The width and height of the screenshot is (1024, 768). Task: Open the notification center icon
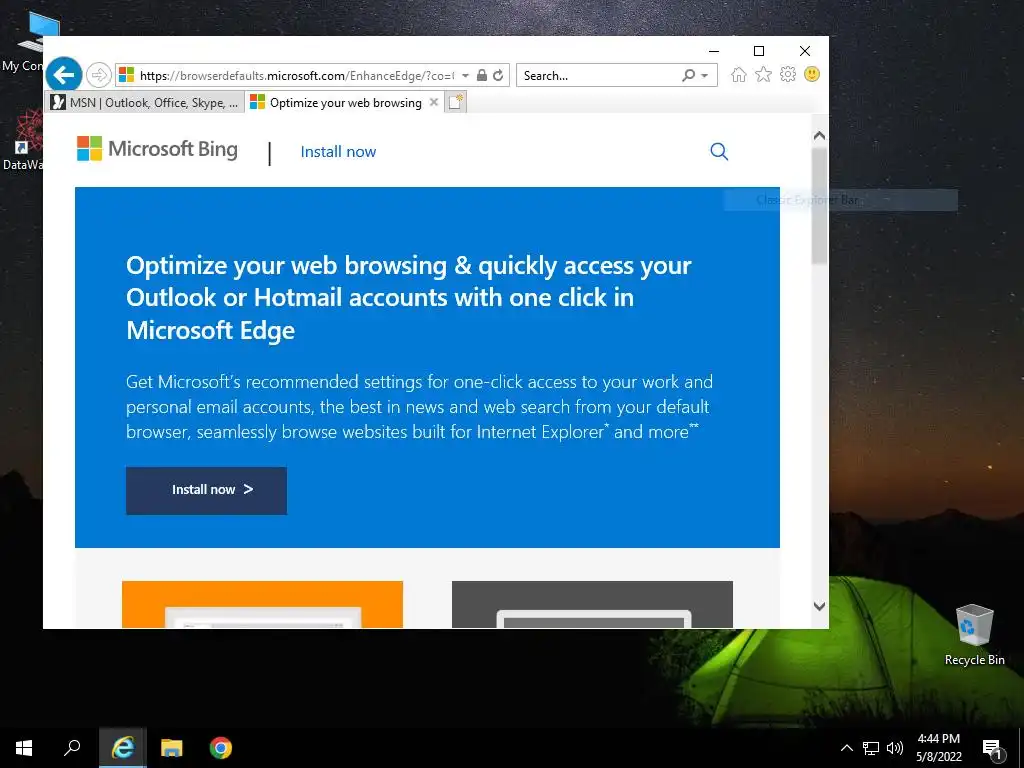click(993, 748)
